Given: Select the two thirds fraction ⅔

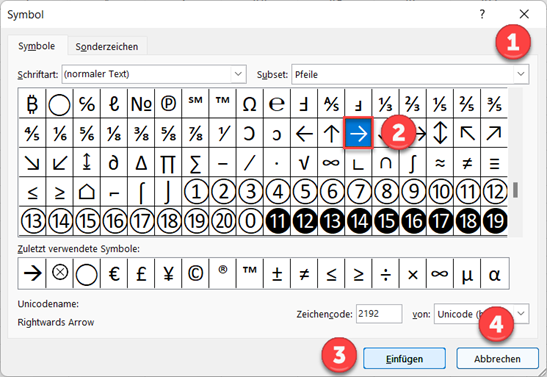Looking at the screenshot, I should (413, 104).
